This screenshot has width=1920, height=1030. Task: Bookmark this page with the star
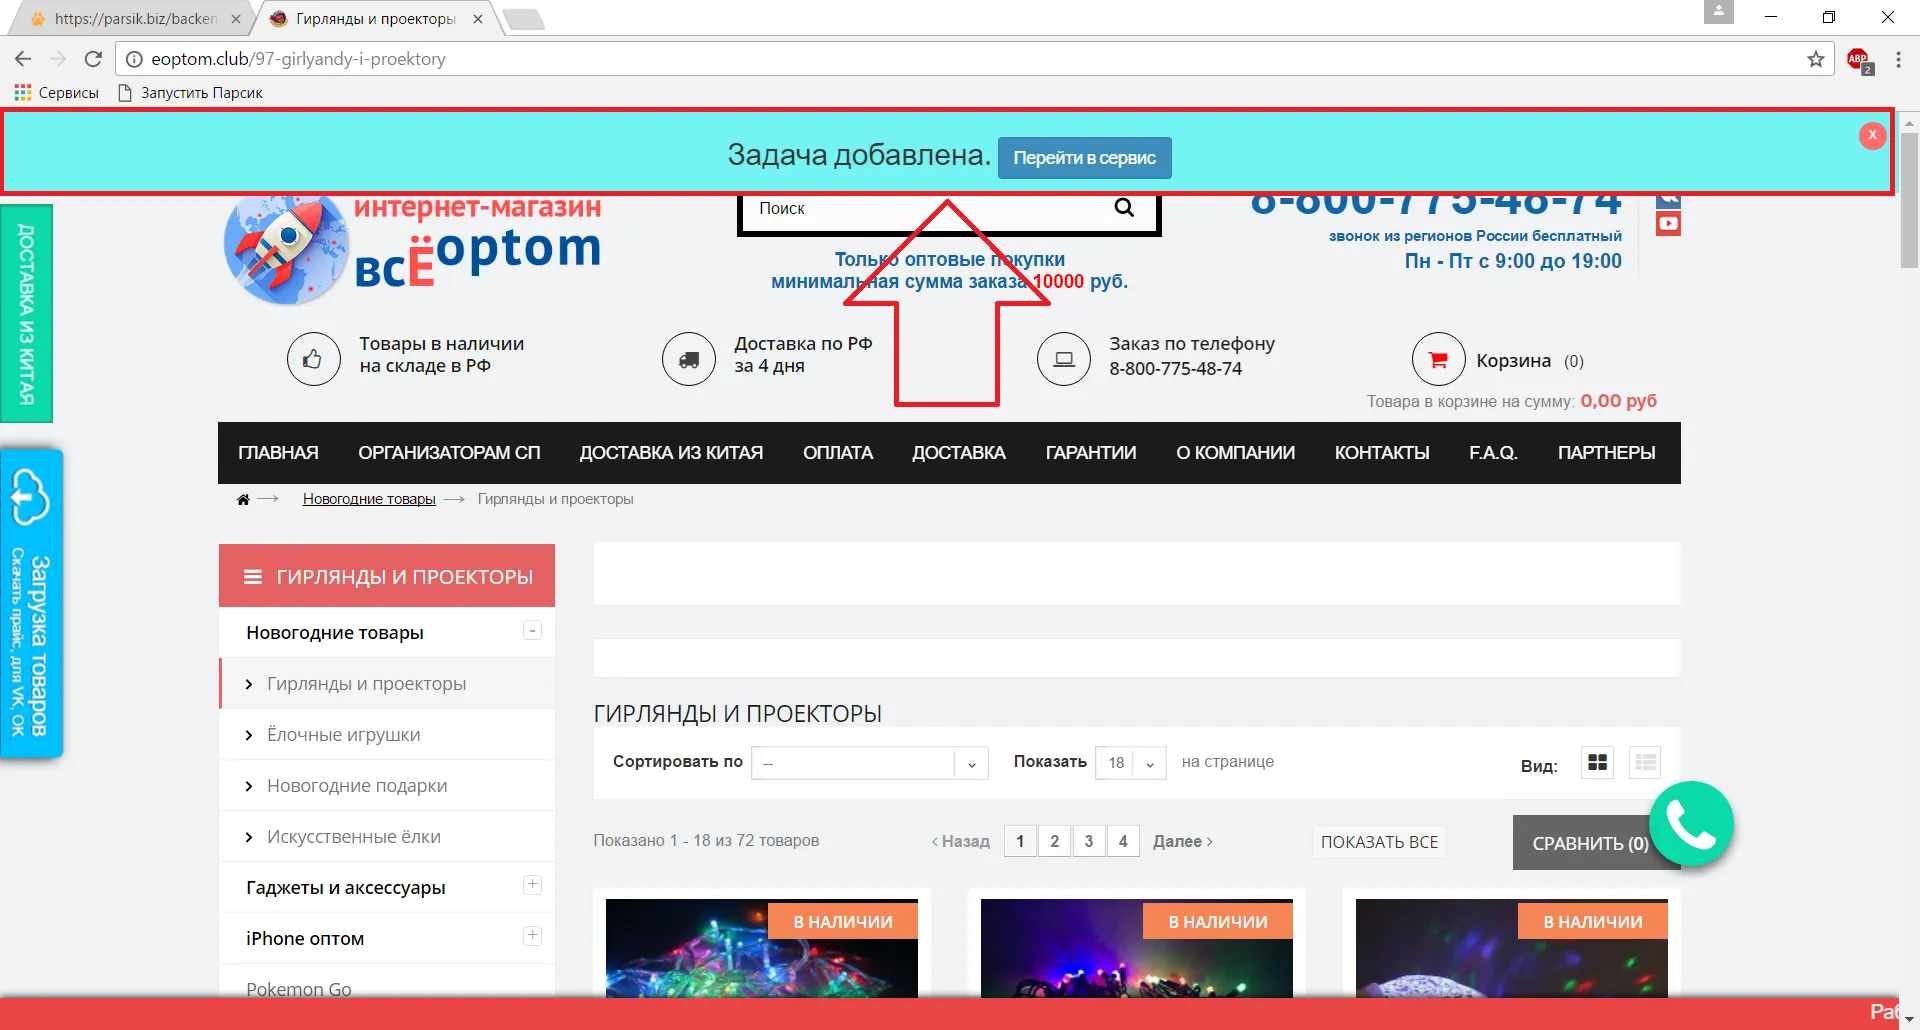1816,59
